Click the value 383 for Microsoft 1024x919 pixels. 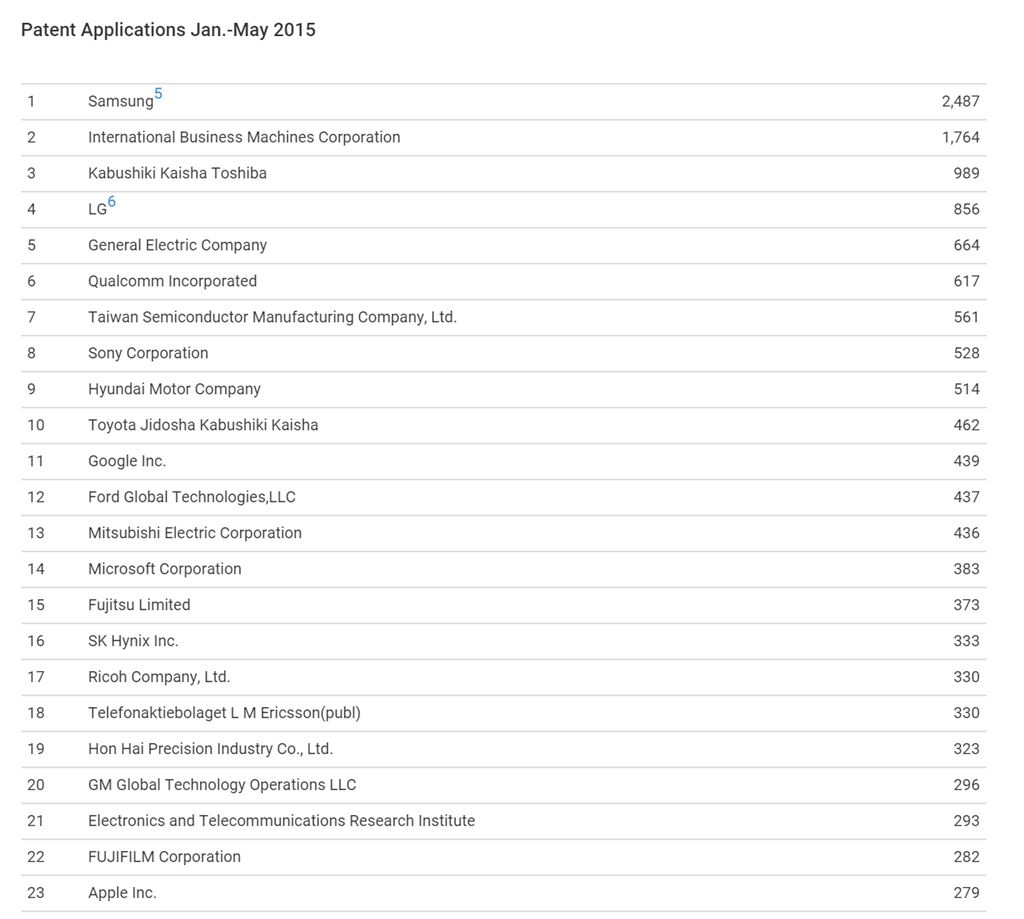967,568
